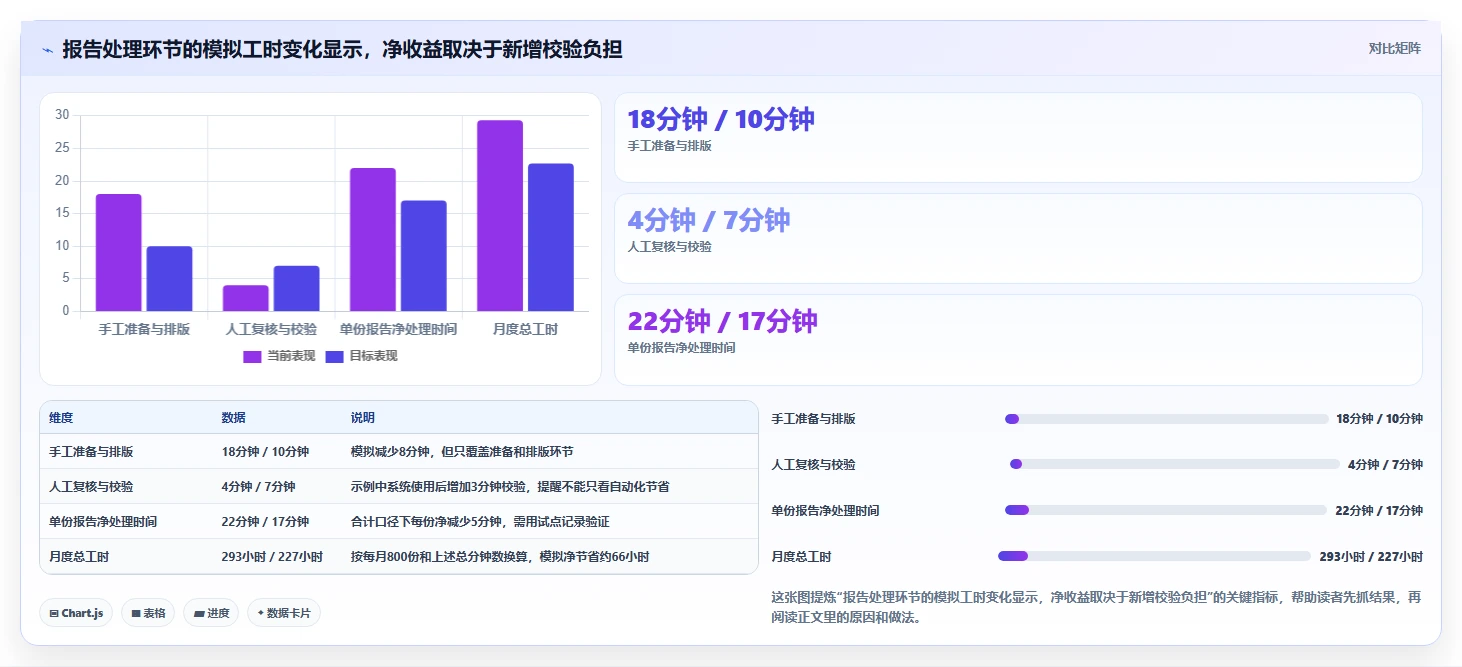The image size is (1462, 667).
Task: Click the title icon before 报告处理环节
Action: coord(47,49)
